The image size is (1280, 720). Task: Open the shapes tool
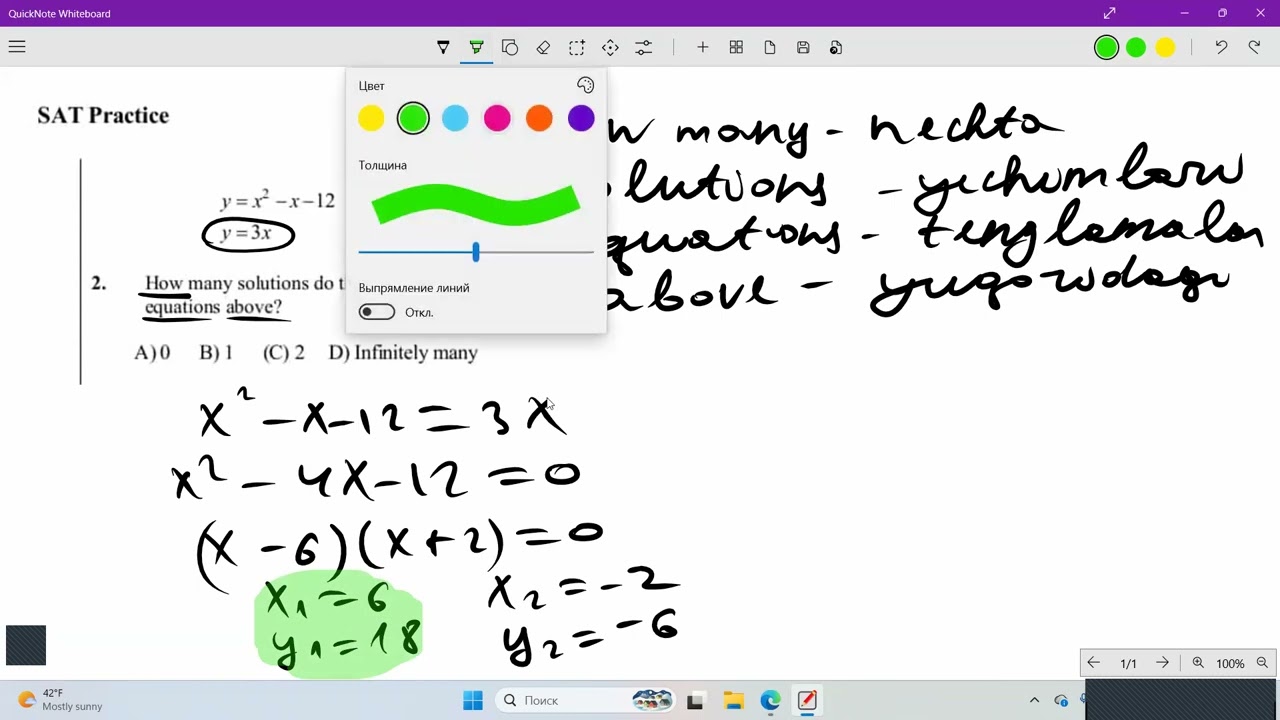[x=510, y=47]
